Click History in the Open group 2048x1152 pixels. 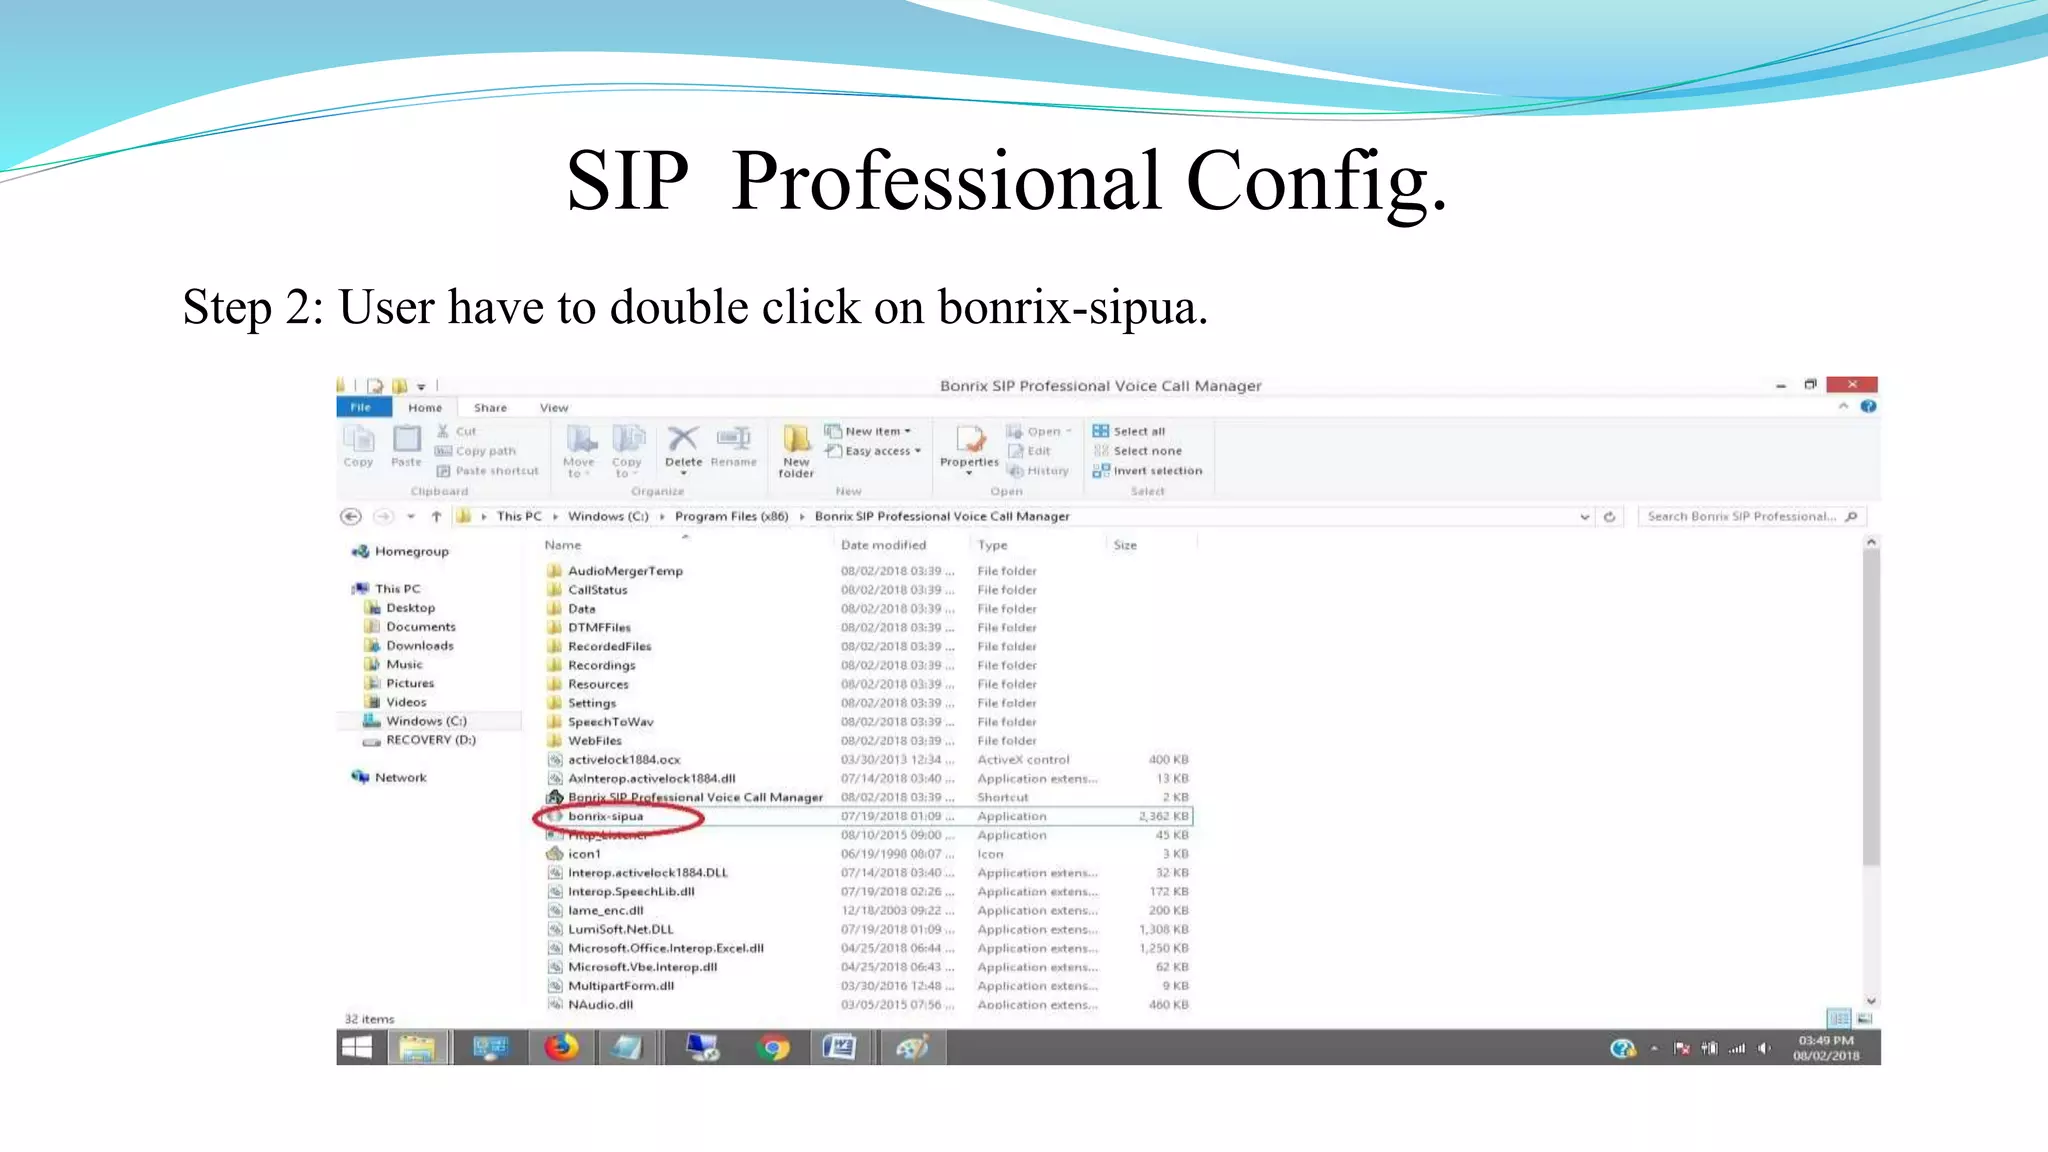(x=1039, y=471)
